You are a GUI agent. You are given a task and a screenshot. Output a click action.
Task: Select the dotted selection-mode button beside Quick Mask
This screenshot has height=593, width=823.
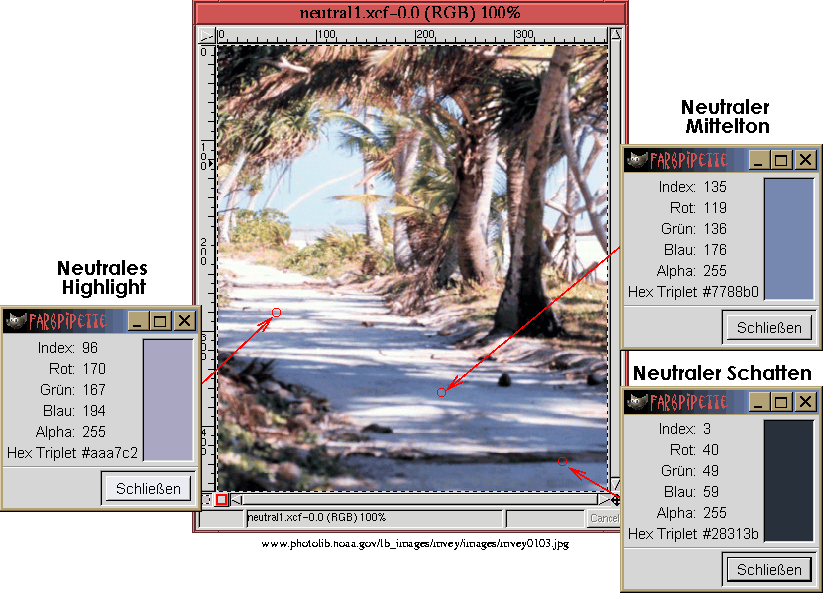point(207,499)
